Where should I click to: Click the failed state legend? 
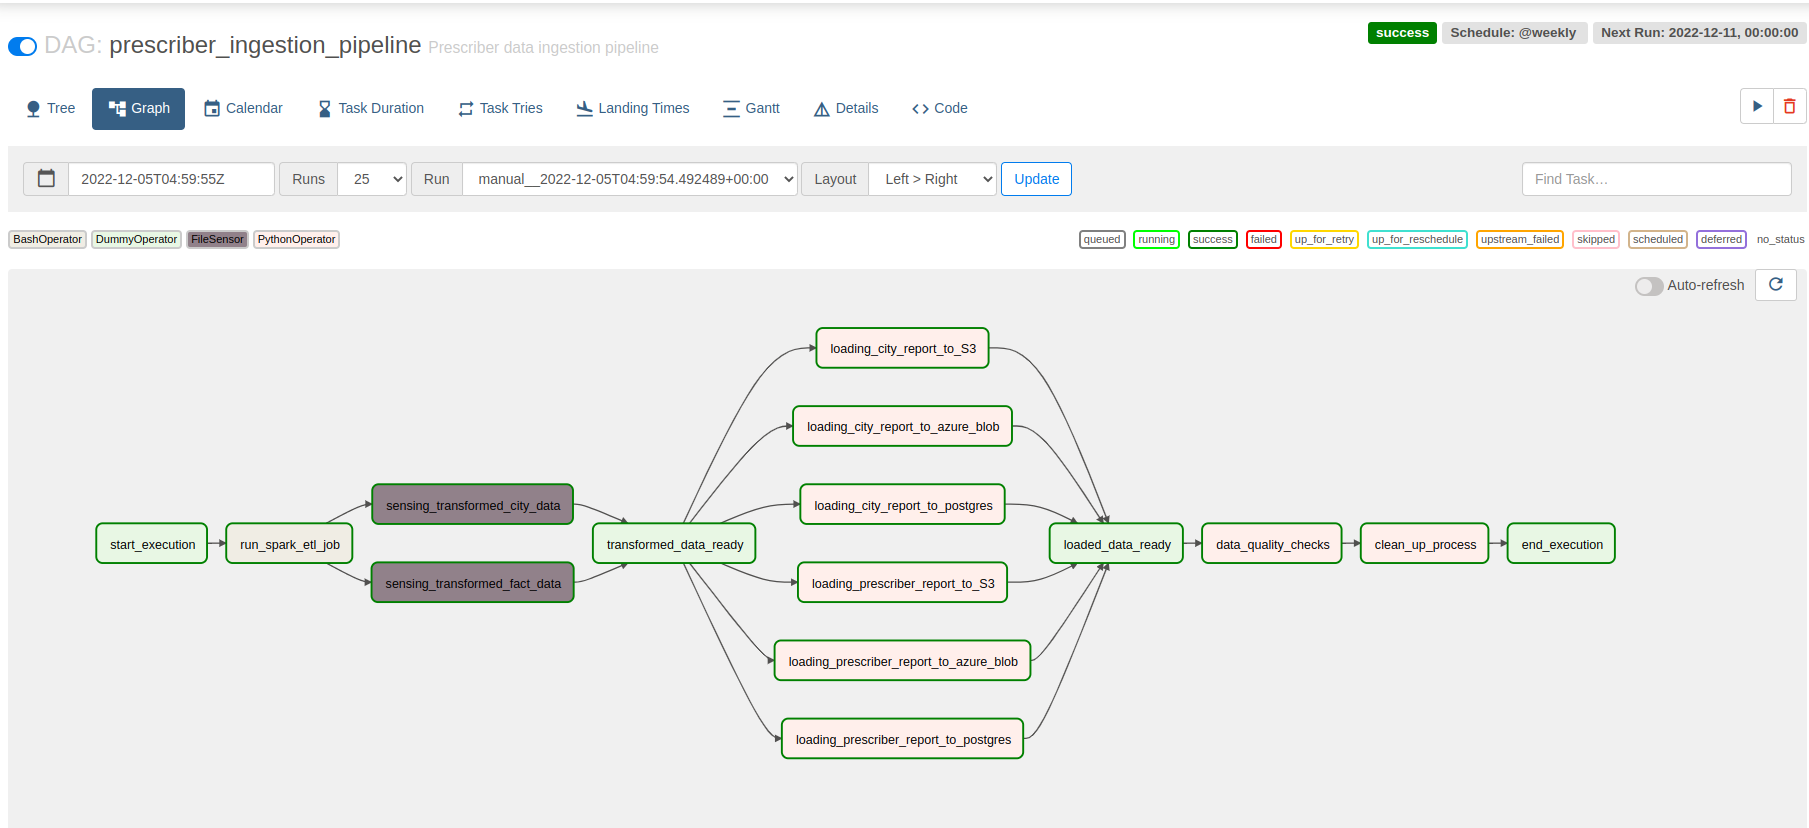1264,239
